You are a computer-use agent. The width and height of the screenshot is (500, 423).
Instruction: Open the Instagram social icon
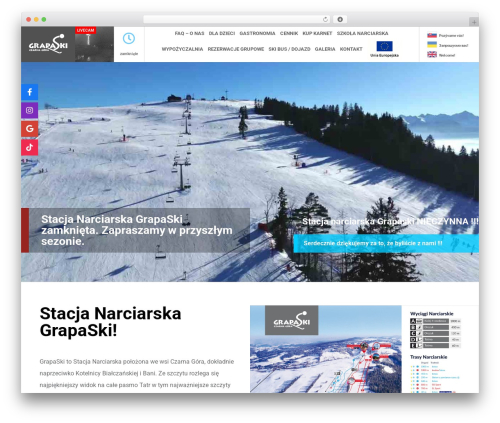pyautogui.click(x=29, y=110)
